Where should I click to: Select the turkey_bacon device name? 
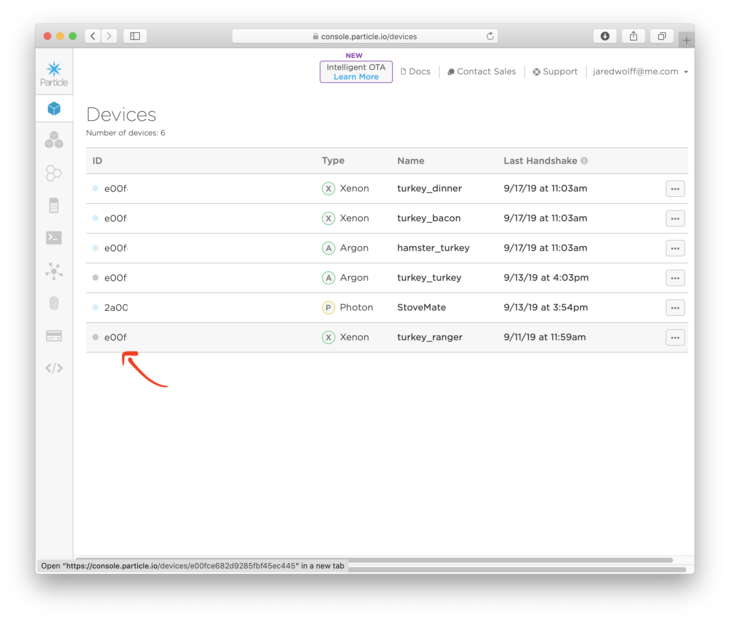coord(429,218)
